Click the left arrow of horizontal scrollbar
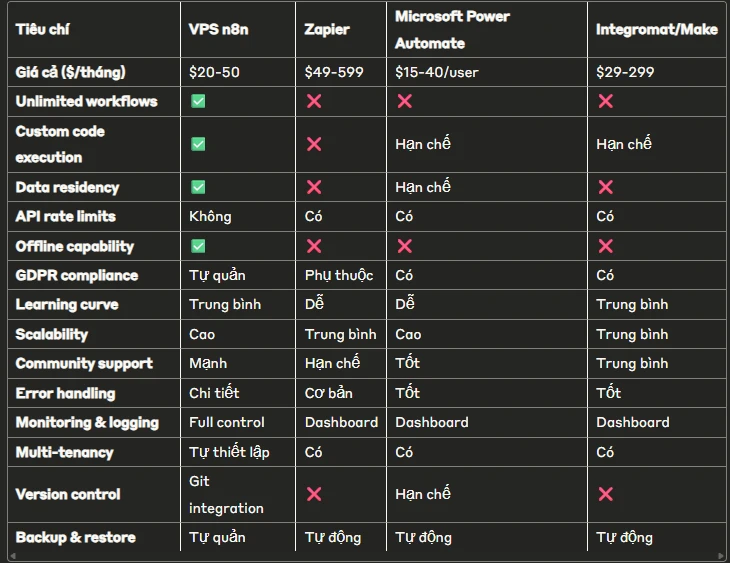 point(13,556)
